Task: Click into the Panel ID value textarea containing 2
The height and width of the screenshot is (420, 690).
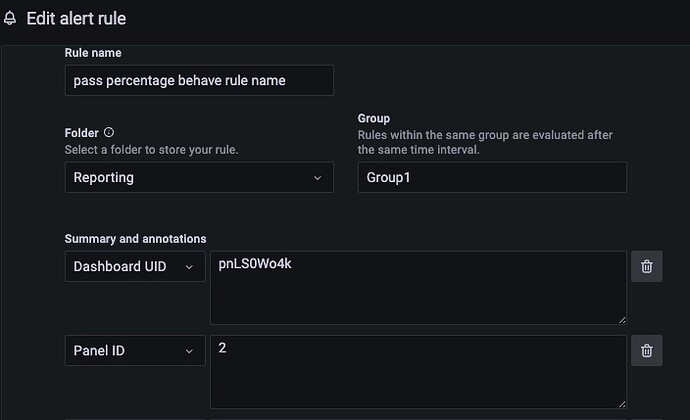Action: (x=418, y=372)
